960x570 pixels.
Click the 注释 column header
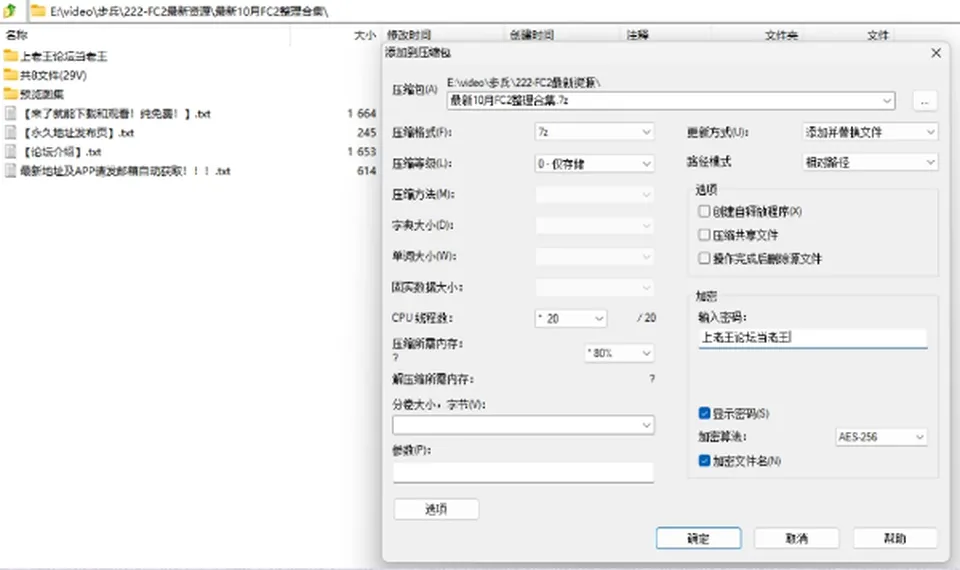tap(637, 35)
